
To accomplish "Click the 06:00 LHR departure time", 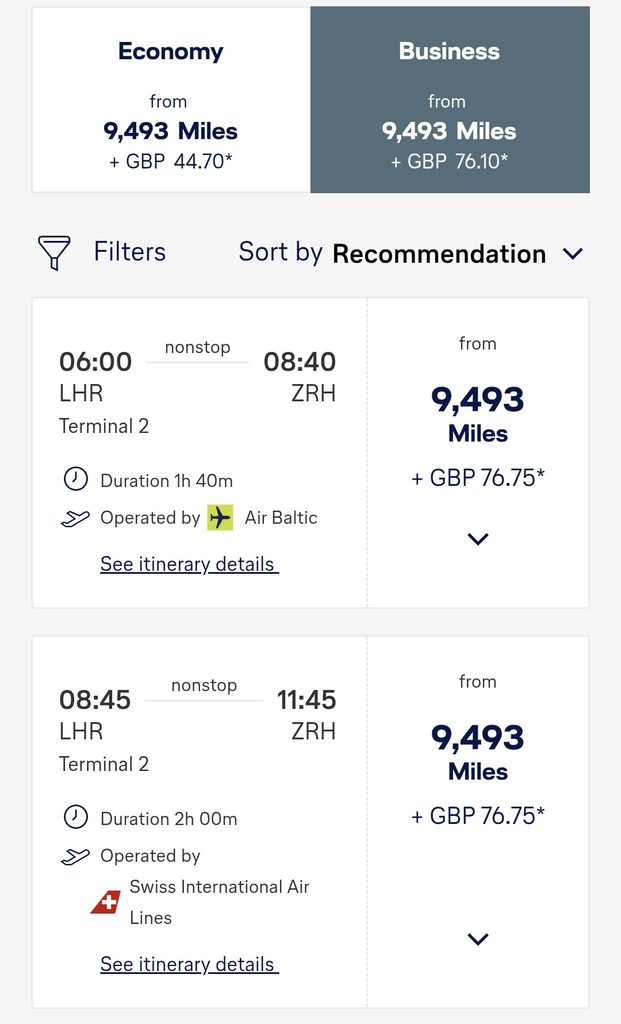I will [x=95, y=361].
